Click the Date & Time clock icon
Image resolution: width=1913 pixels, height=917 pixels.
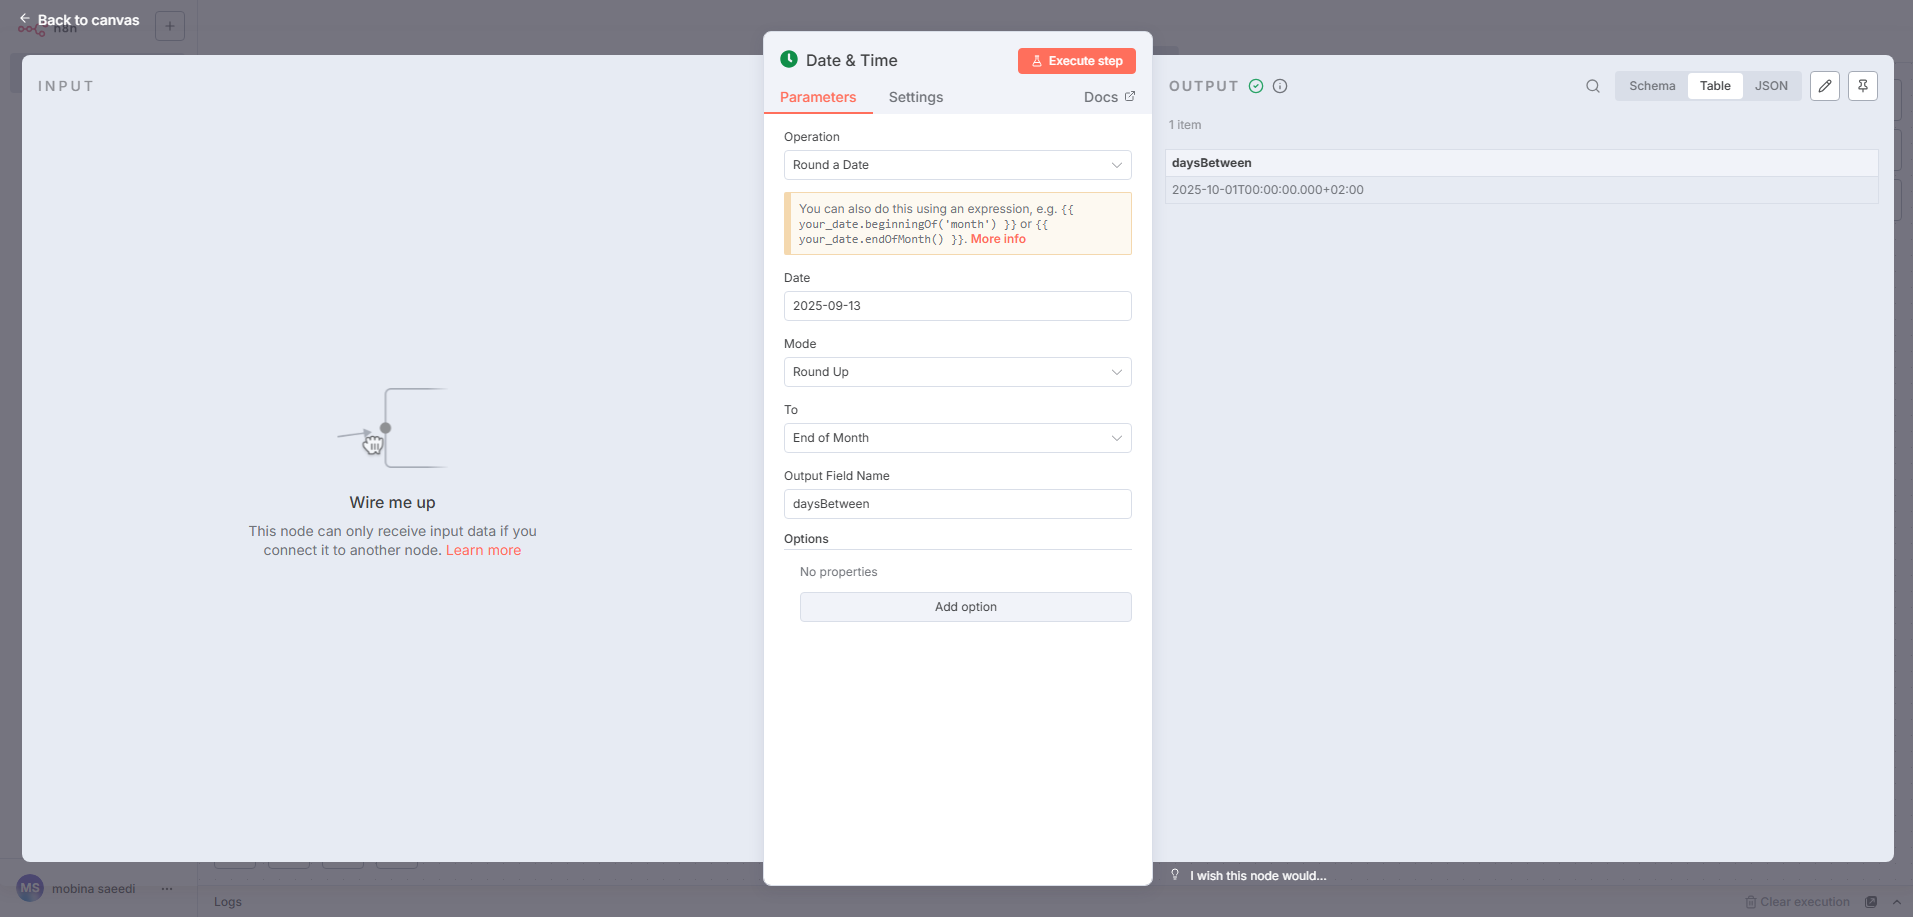[789, 60]
